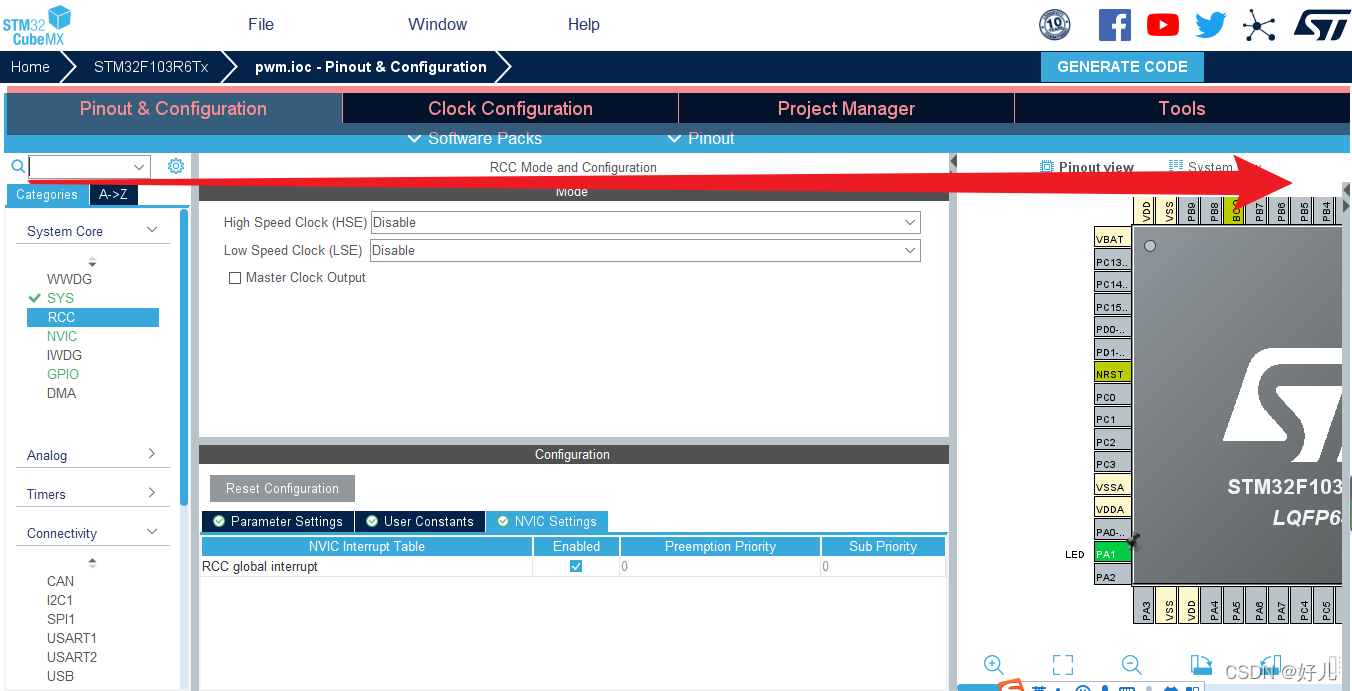Open the File menu
This screenshot has width=1352, height=691.
(x=261, y=24)
